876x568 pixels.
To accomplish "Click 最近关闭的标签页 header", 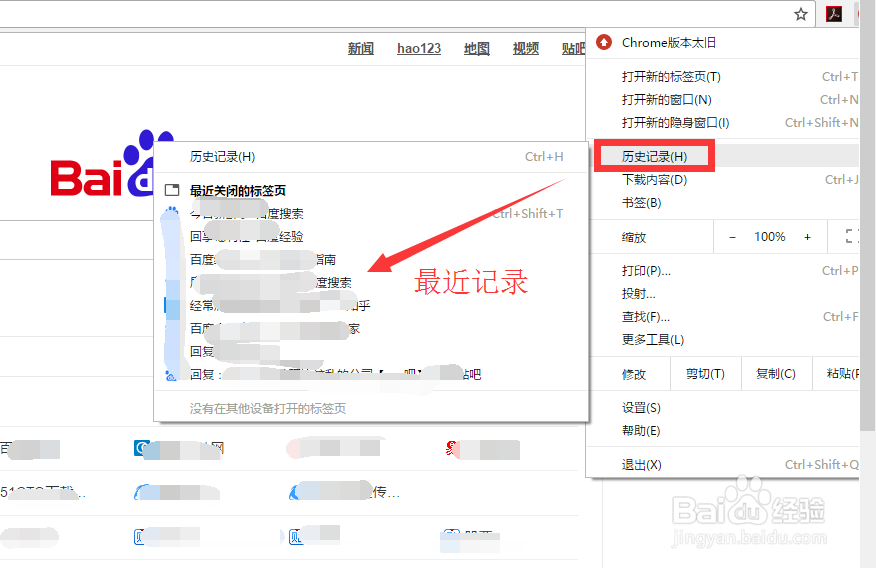I will [237, 191].
